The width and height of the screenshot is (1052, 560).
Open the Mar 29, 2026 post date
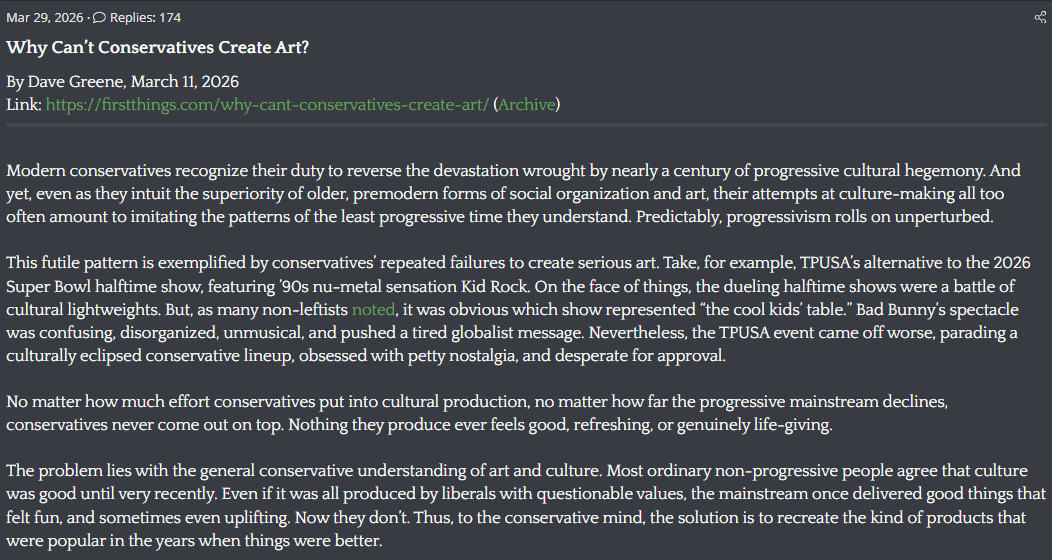click(x=44, y=18)
